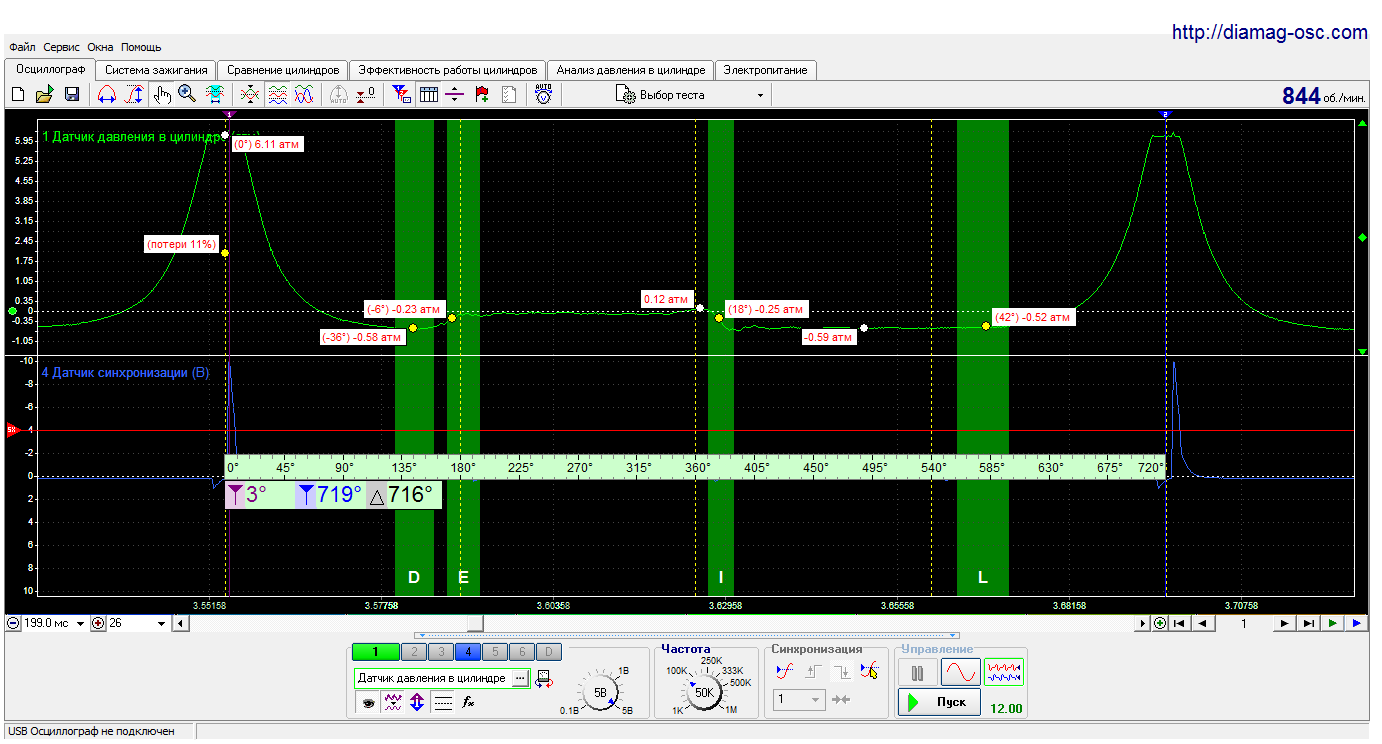Viewport: 1382px width, 744px height.
Task: Select the horizontal measurement arc tool
Action: click(x=107, y=94)
